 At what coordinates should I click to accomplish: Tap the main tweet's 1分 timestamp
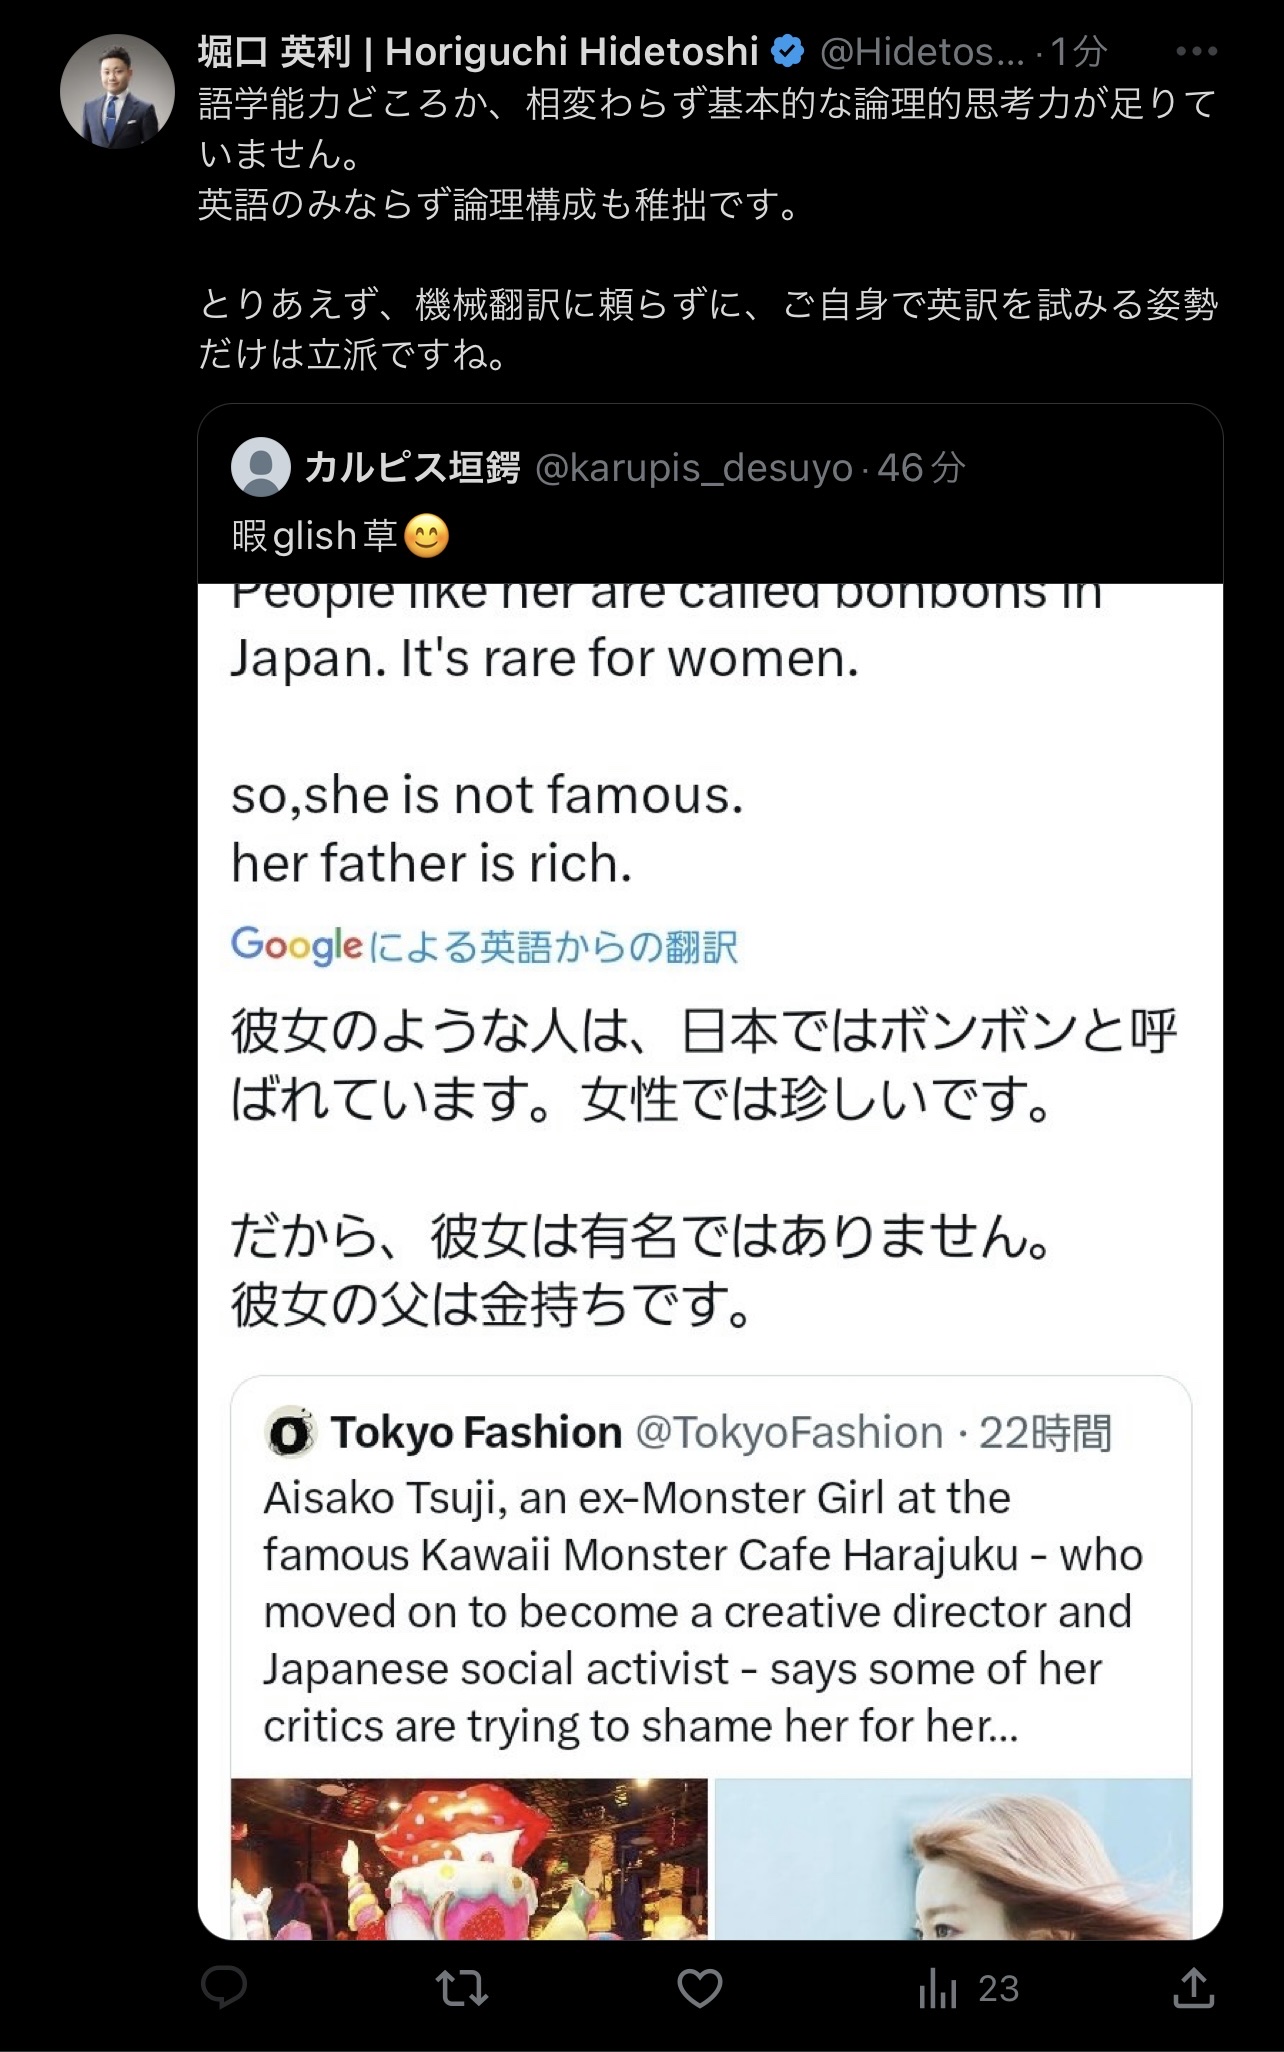1079,51
